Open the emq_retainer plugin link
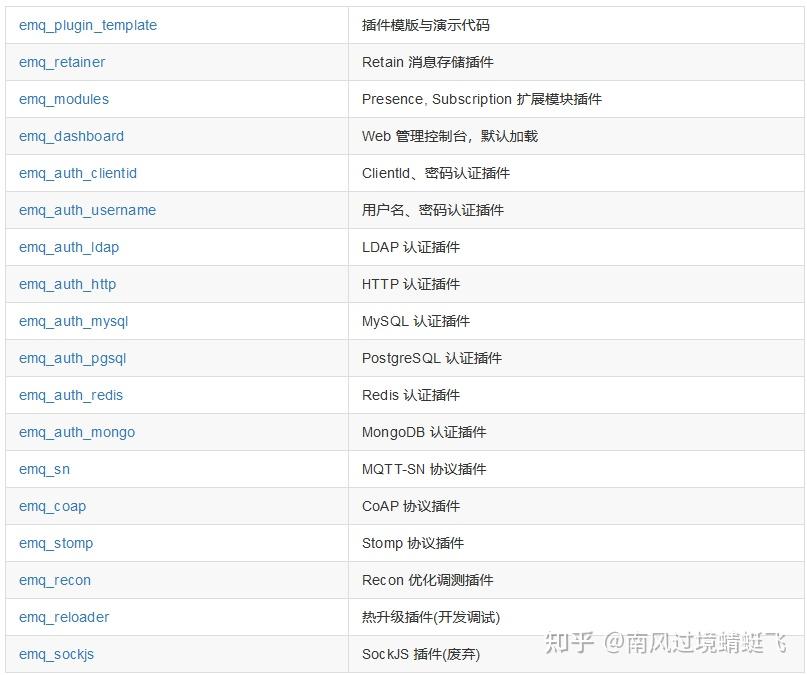 coord(62,62)
